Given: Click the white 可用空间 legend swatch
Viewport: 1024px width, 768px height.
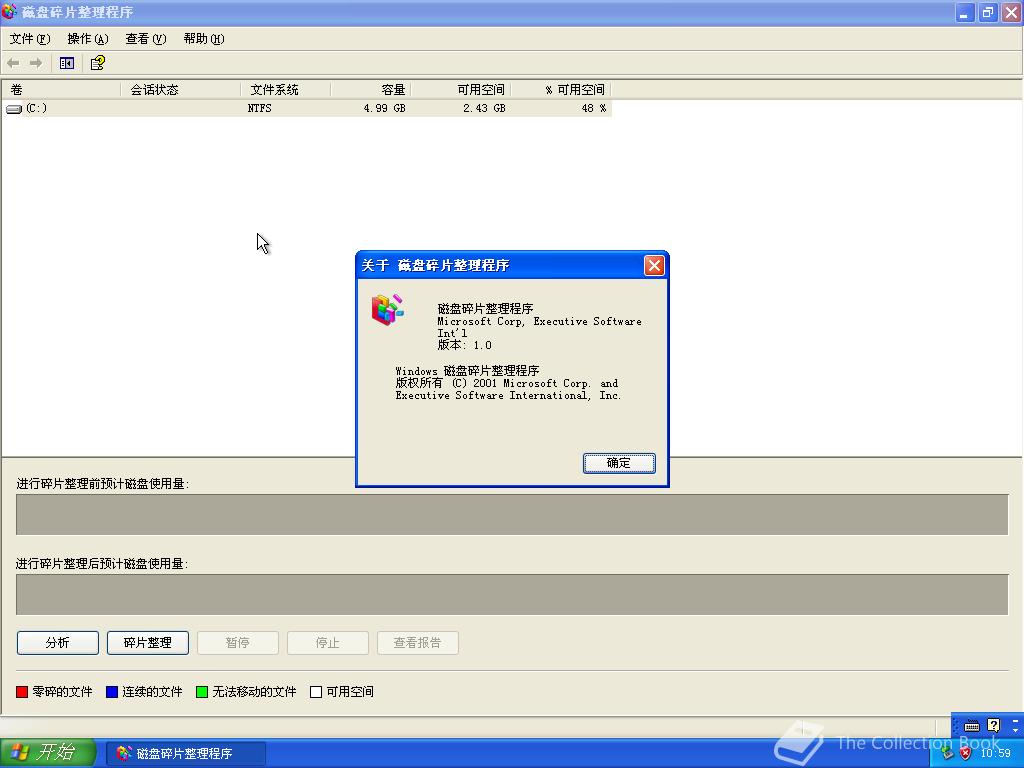Looking at the screenshot, I should pyautogui.click(x=316, y=692).
